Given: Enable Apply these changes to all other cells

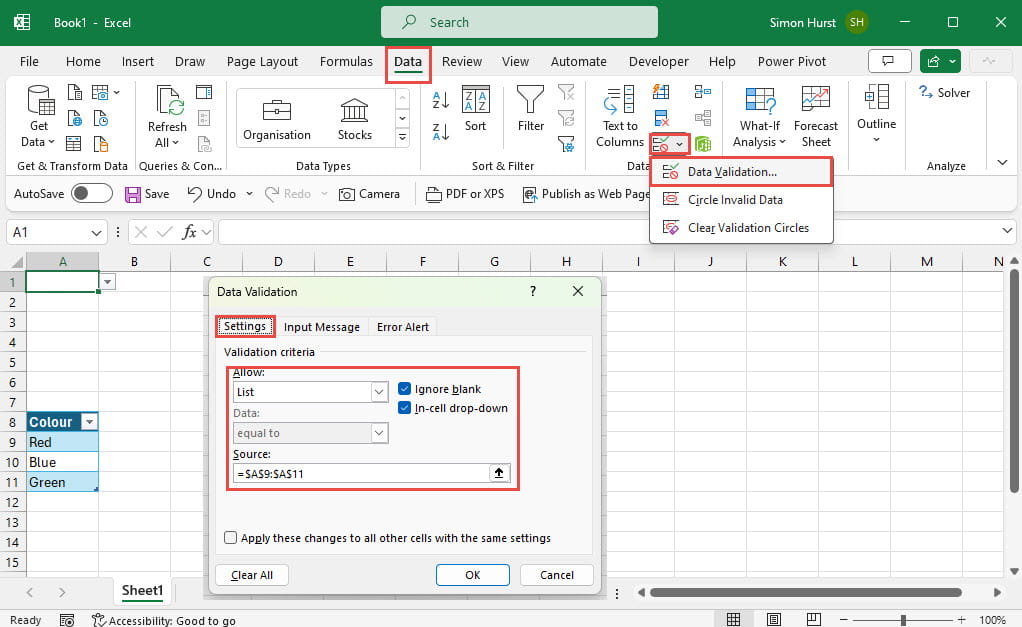Looking at the screenshot, I should (x=231, y=538).
